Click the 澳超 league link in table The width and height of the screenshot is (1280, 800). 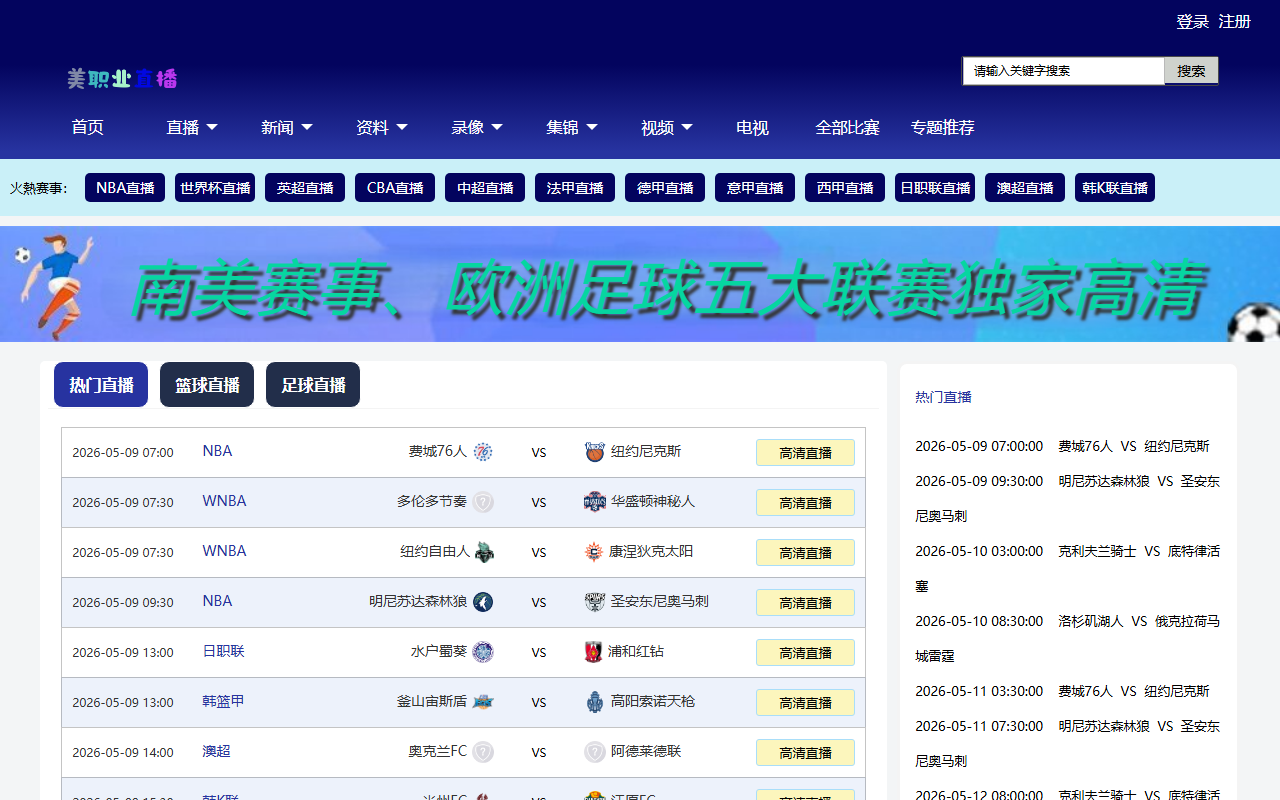click(216, 751)
